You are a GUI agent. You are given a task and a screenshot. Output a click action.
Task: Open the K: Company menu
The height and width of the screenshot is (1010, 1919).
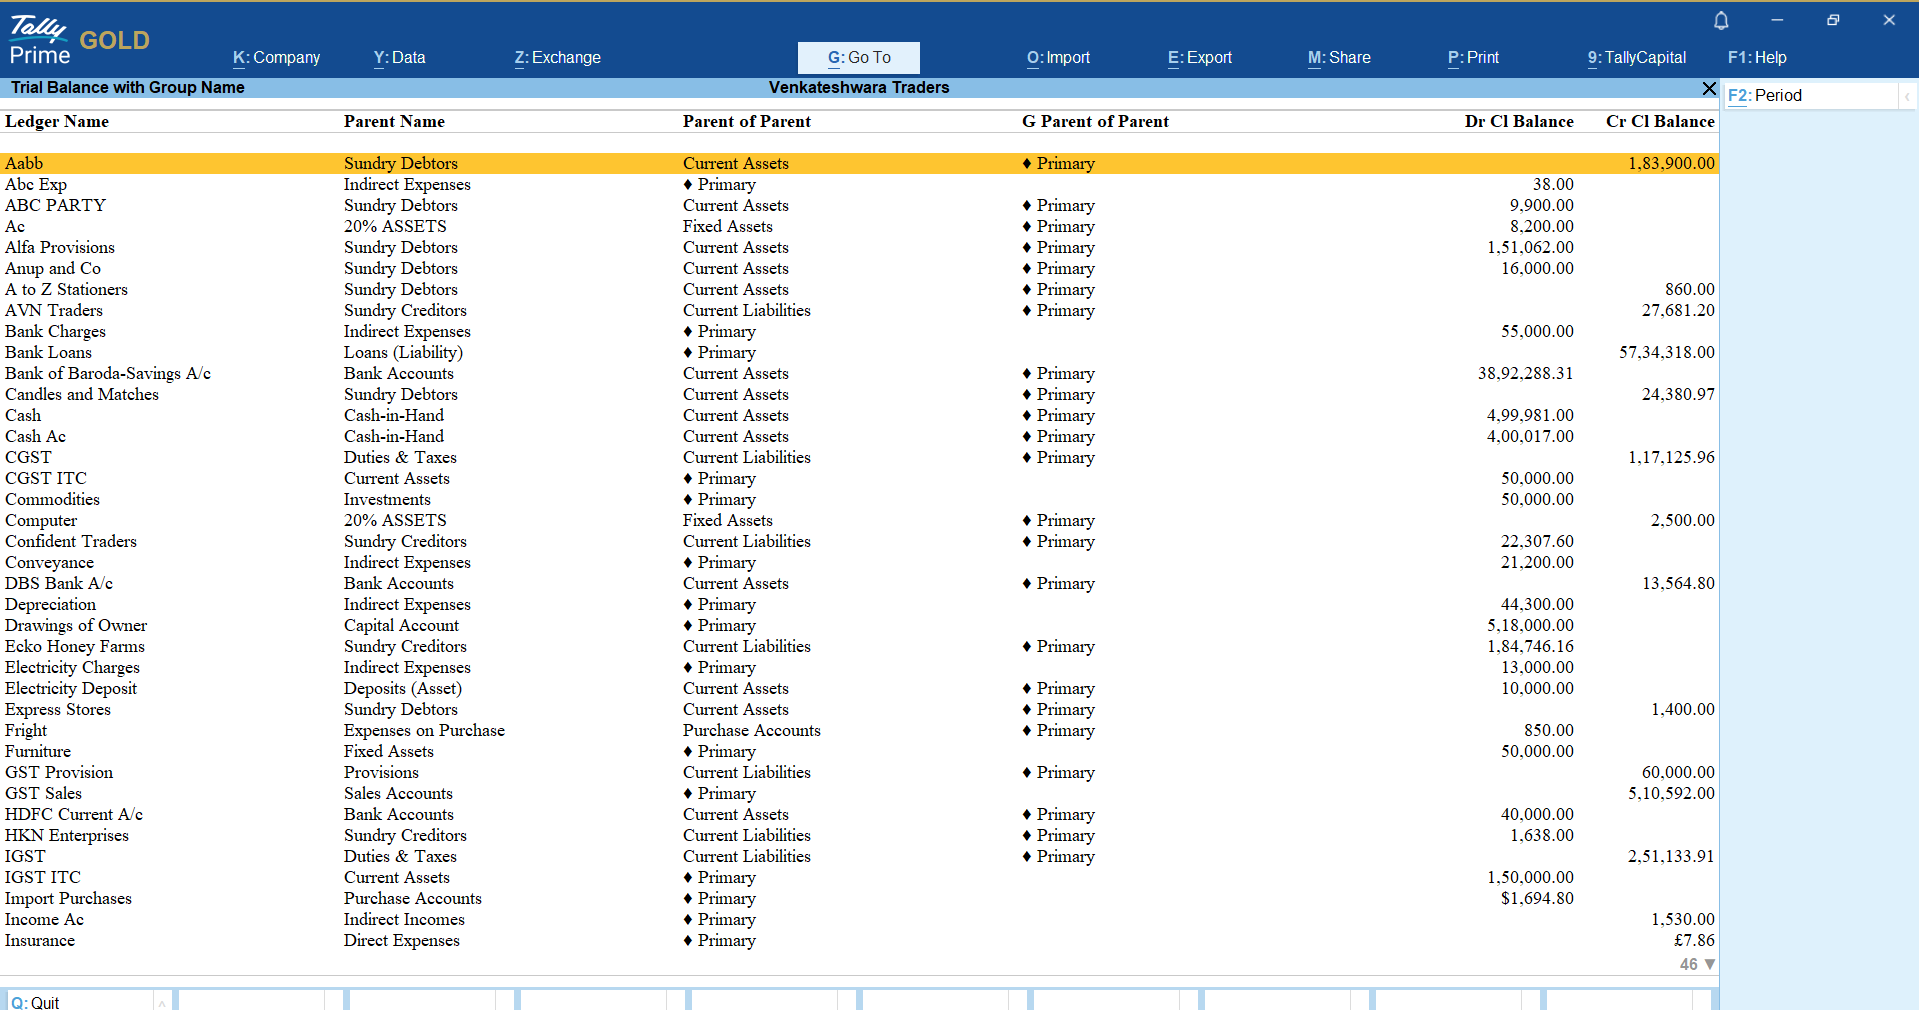coord(276,58)
